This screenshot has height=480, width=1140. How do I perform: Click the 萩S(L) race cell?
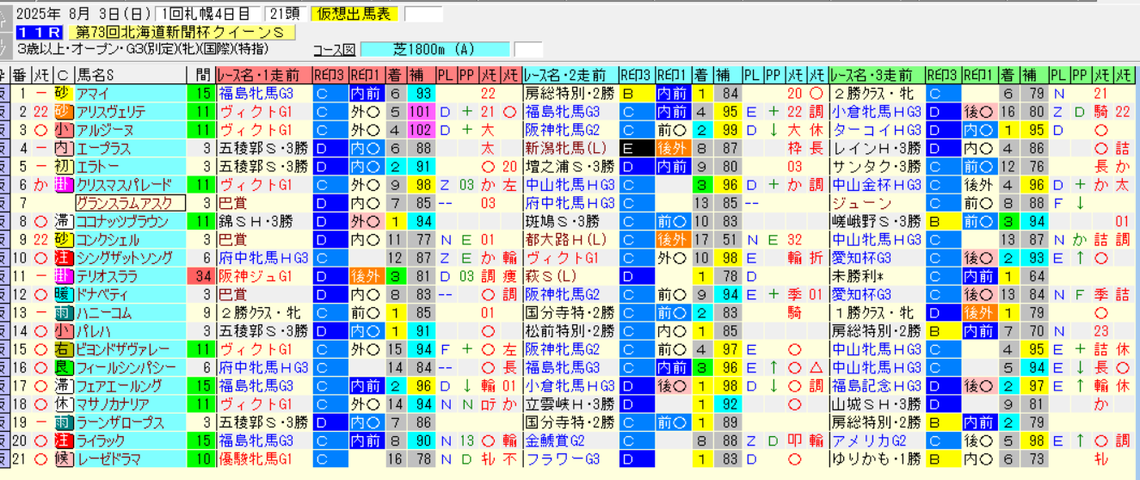coord(569,276)
